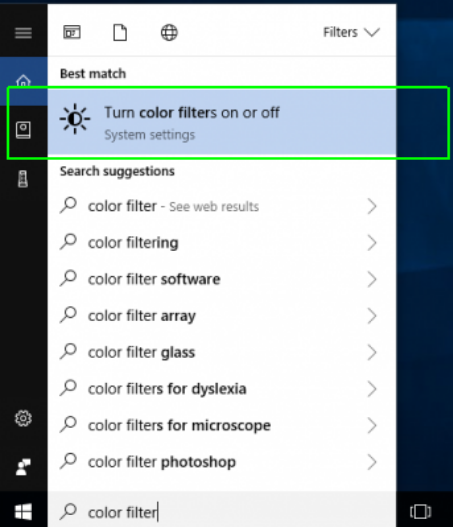Open the Notebook icon in the sidebar
Viewport: 453px width, 527px height.
point(23,130)
